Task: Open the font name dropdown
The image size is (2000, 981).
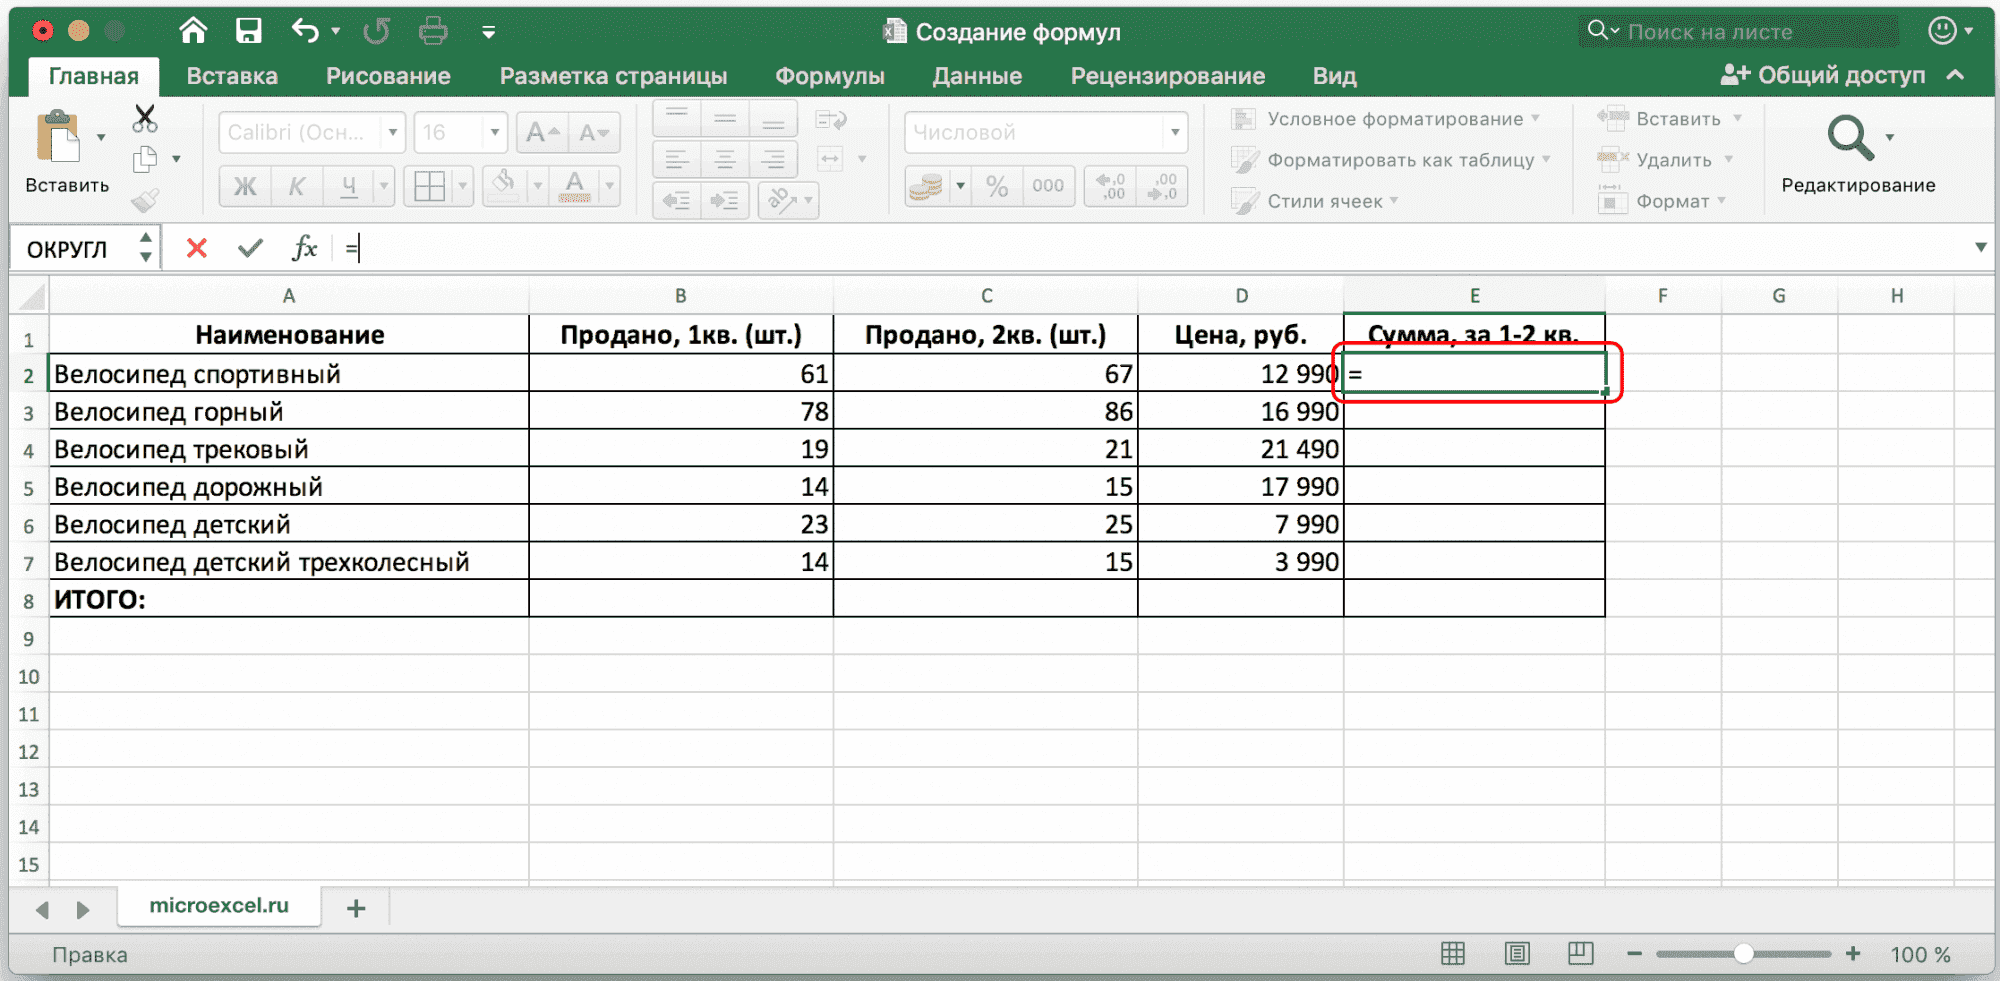Action: point(391,131)
